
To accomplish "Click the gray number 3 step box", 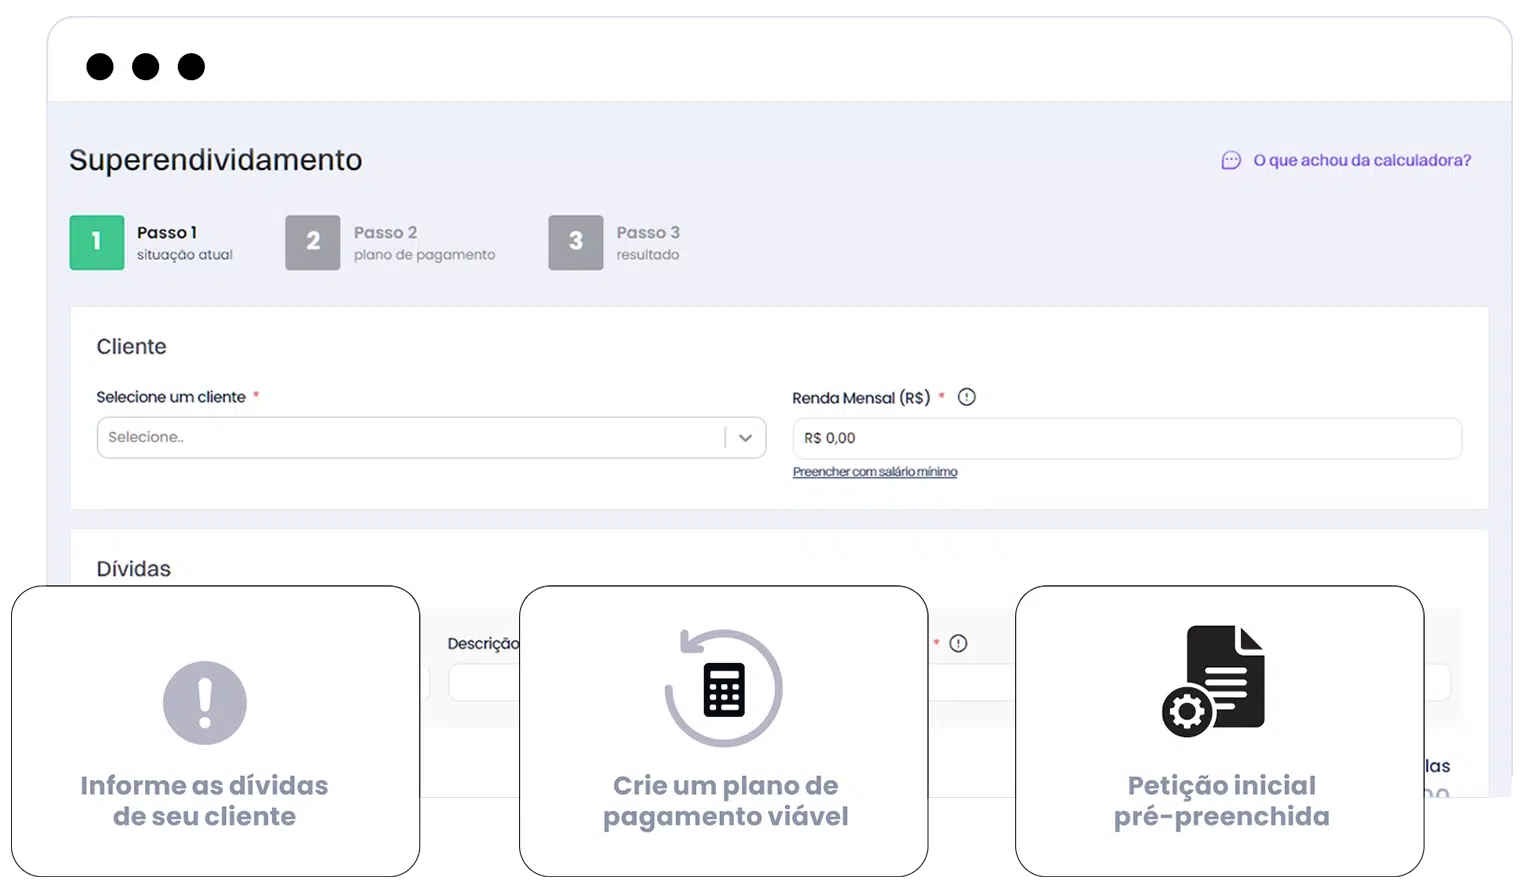I will click(576, 242).
